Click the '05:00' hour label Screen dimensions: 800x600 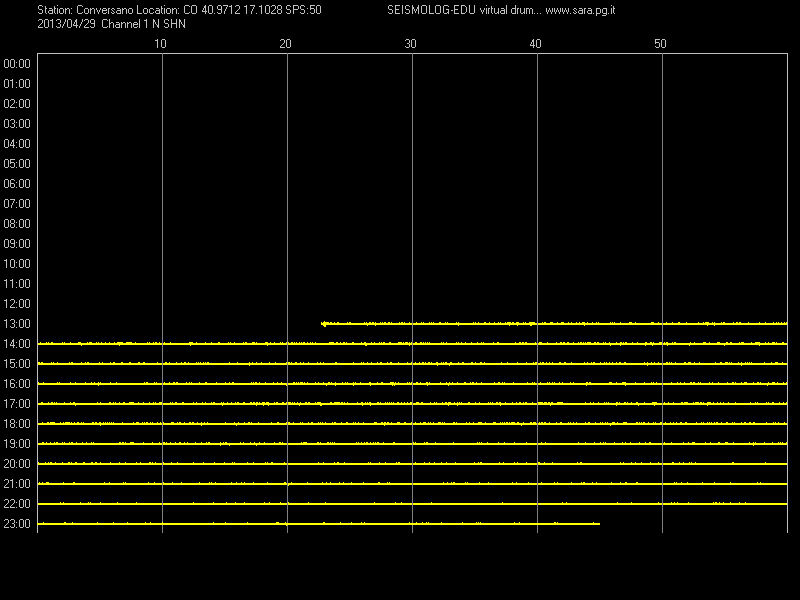click(17, 164)
